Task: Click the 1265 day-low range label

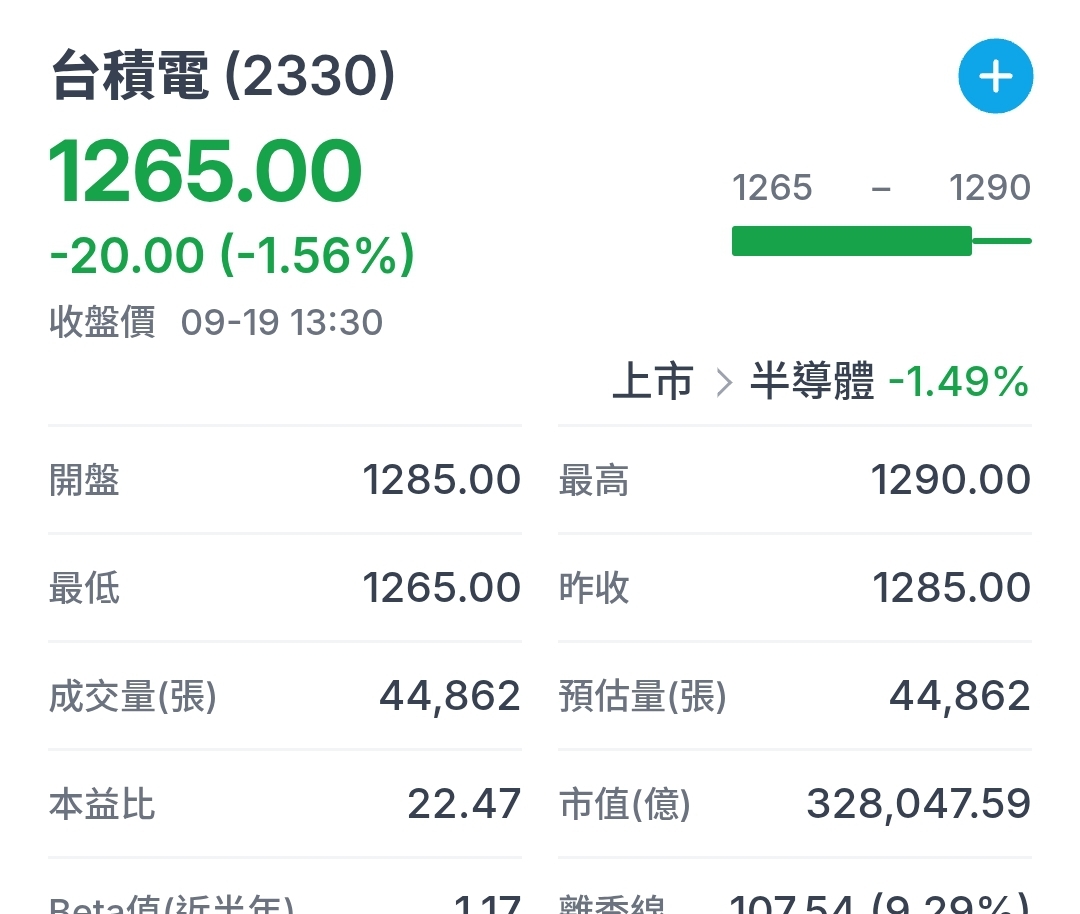Action: pyautogui.click(x=773, y=188)
